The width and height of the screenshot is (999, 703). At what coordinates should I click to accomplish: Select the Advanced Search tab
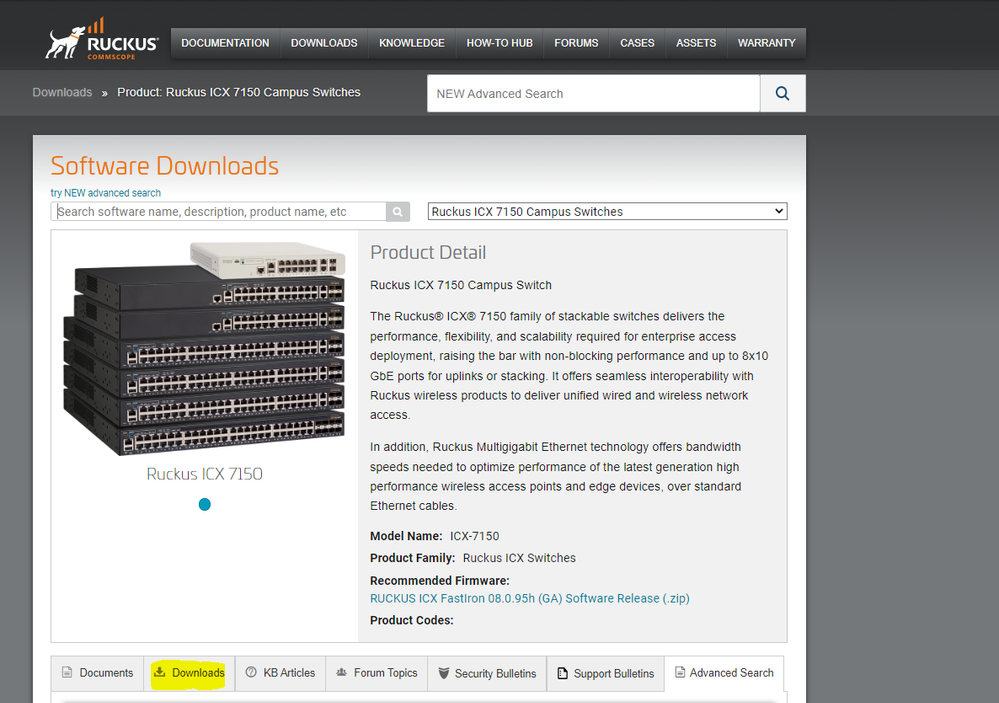pos(724,673)
